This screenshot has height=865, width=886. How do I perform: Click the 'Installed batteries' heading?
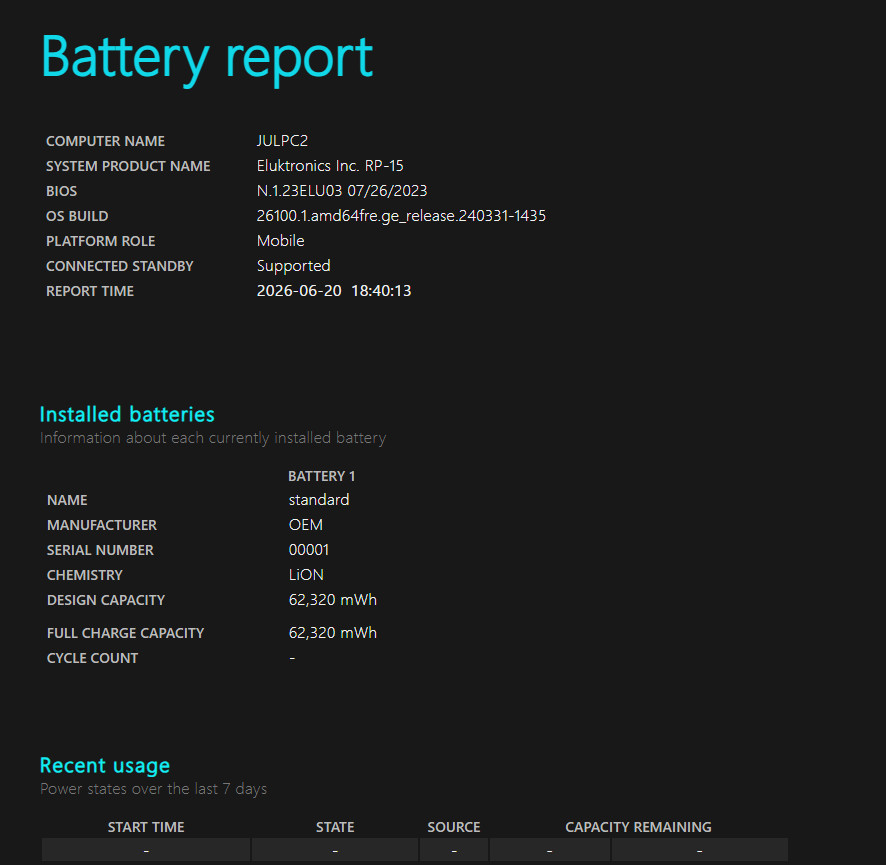click(127, 414)
